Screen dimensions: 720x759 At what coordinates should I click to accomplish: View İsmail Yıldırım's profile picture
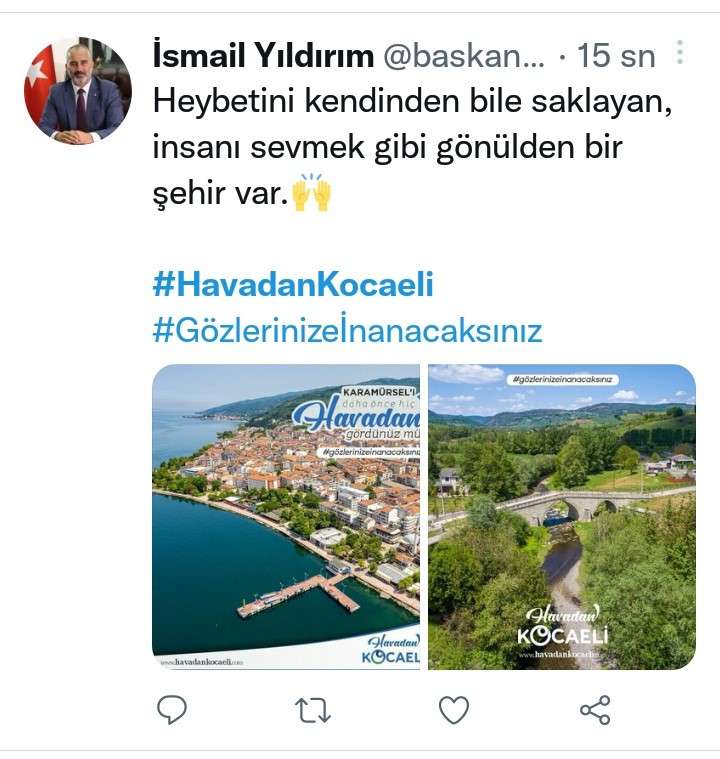(x=78, y=91)
